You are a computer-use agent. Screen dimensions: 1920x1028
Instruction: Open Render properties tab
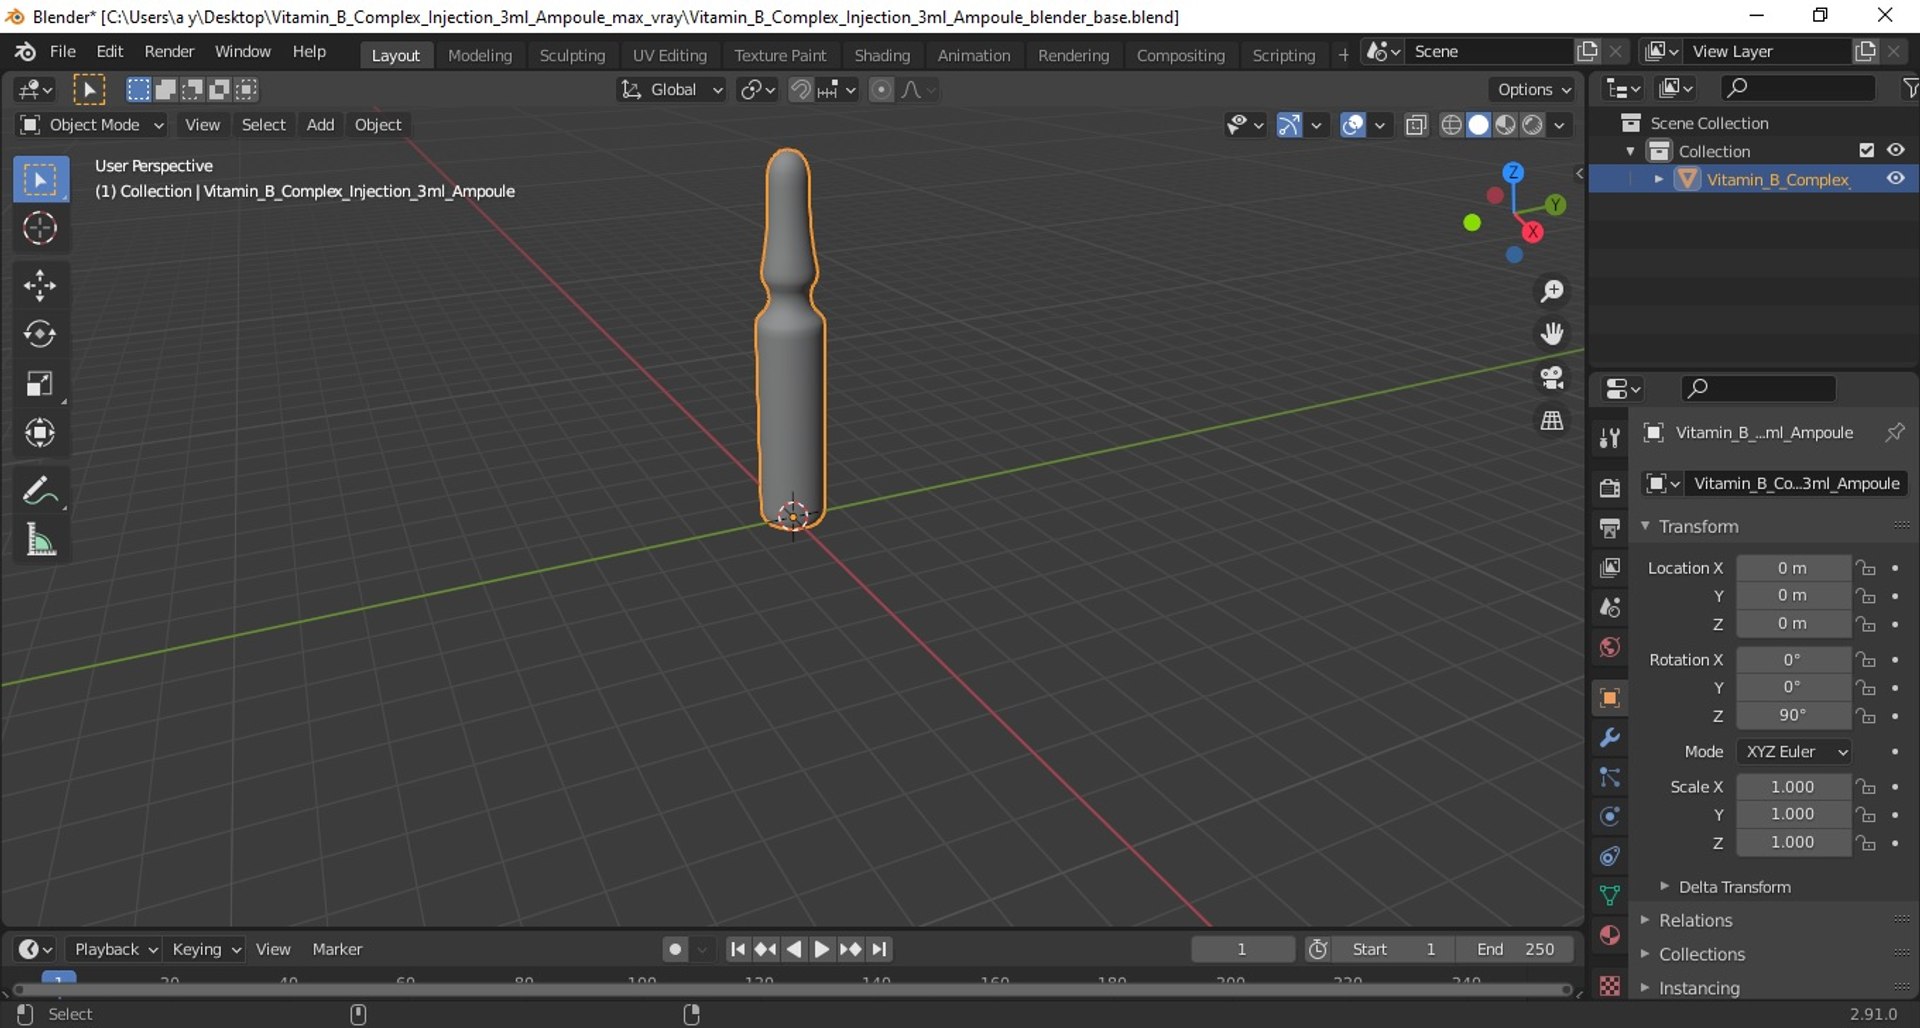(x=1609, y=488)
